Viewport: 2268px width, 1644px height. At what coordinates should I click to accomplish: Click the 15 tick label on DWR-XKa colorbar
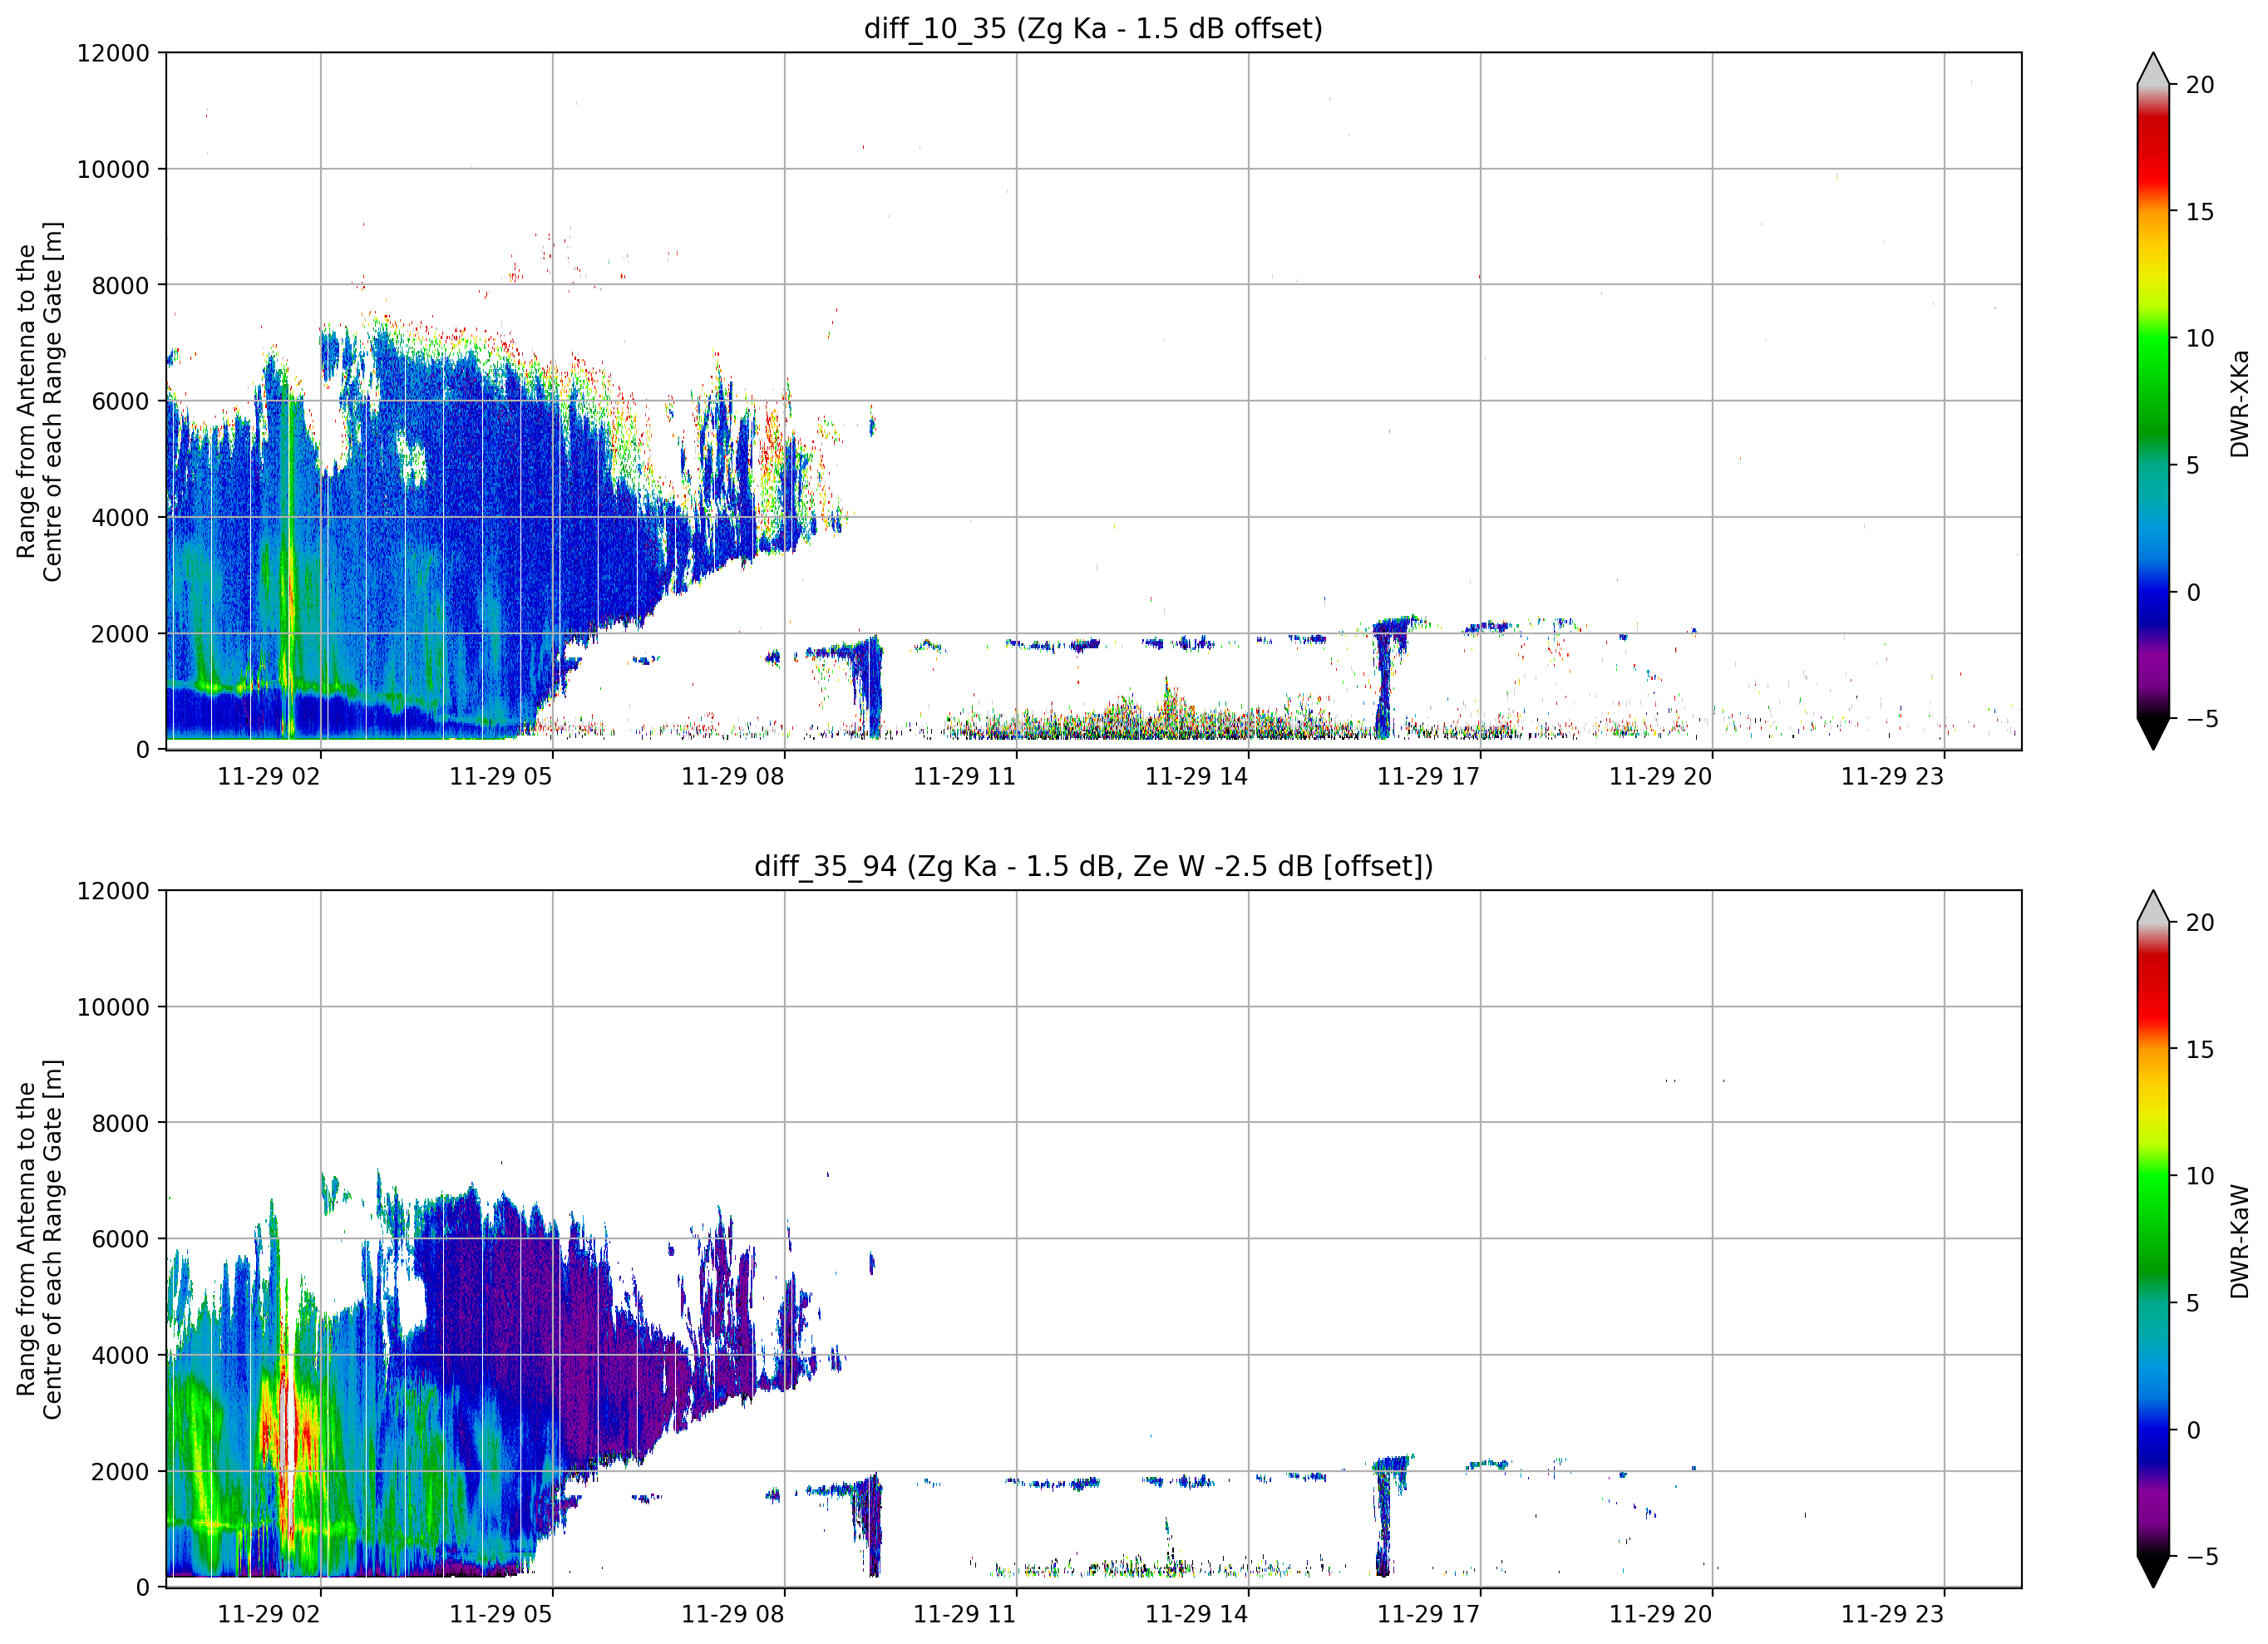coord(2200,212)
